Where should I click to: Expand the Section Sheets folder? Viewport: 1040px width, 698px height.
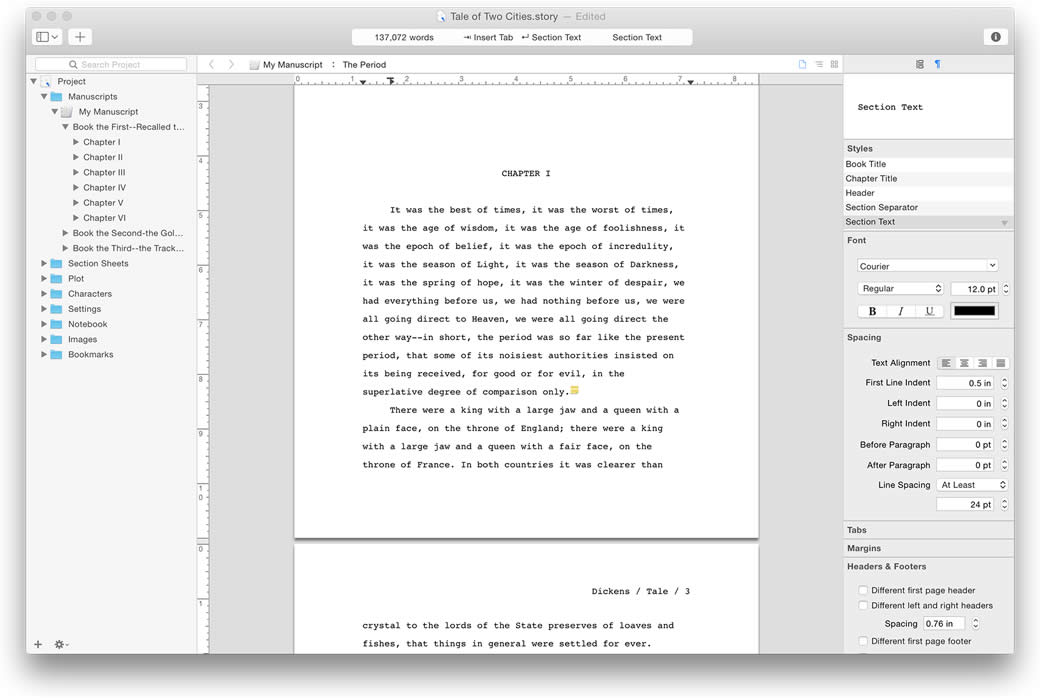pos(44,263)
